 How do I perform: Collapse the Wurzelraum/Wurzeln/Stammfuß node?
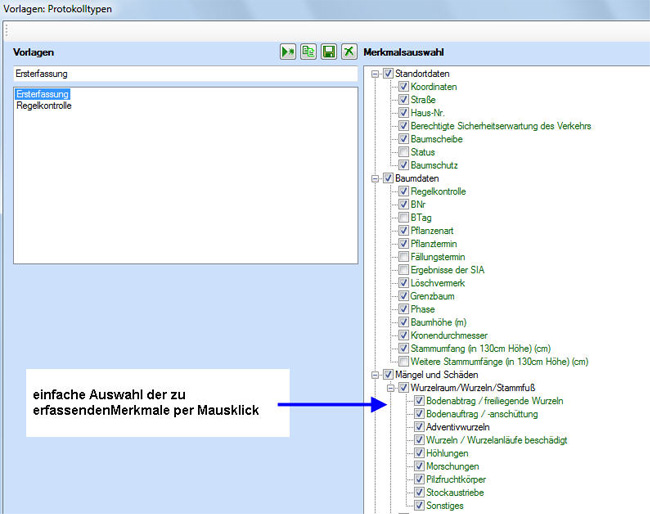click(x=391, y=387)
